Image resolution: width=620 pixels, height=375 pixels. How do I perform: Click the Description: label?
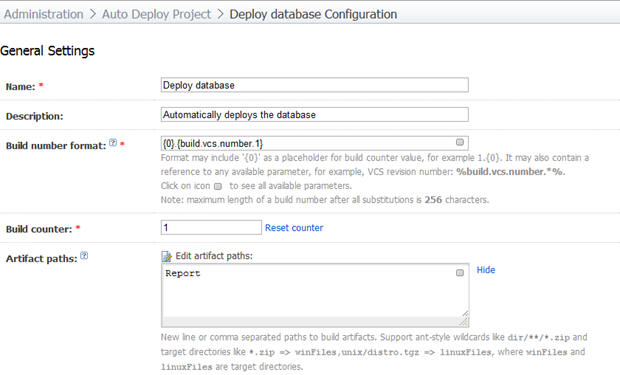(x=34, y=116)
